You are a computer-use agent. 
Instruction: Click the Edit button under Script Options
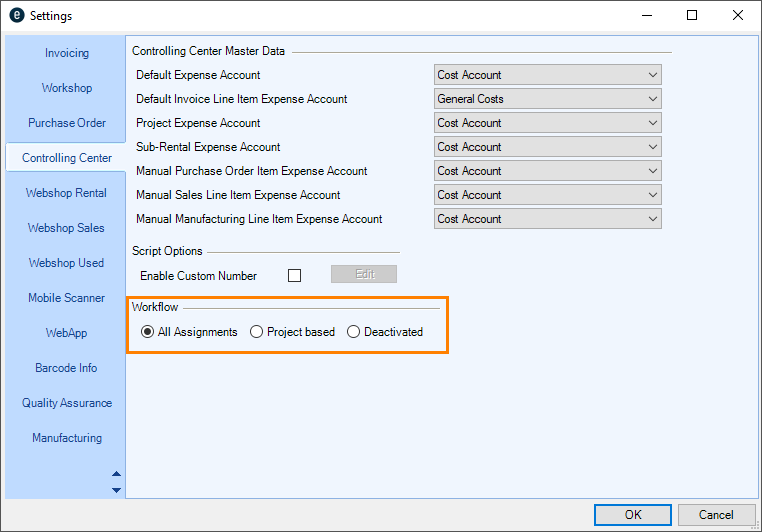(x=363, y=275)
